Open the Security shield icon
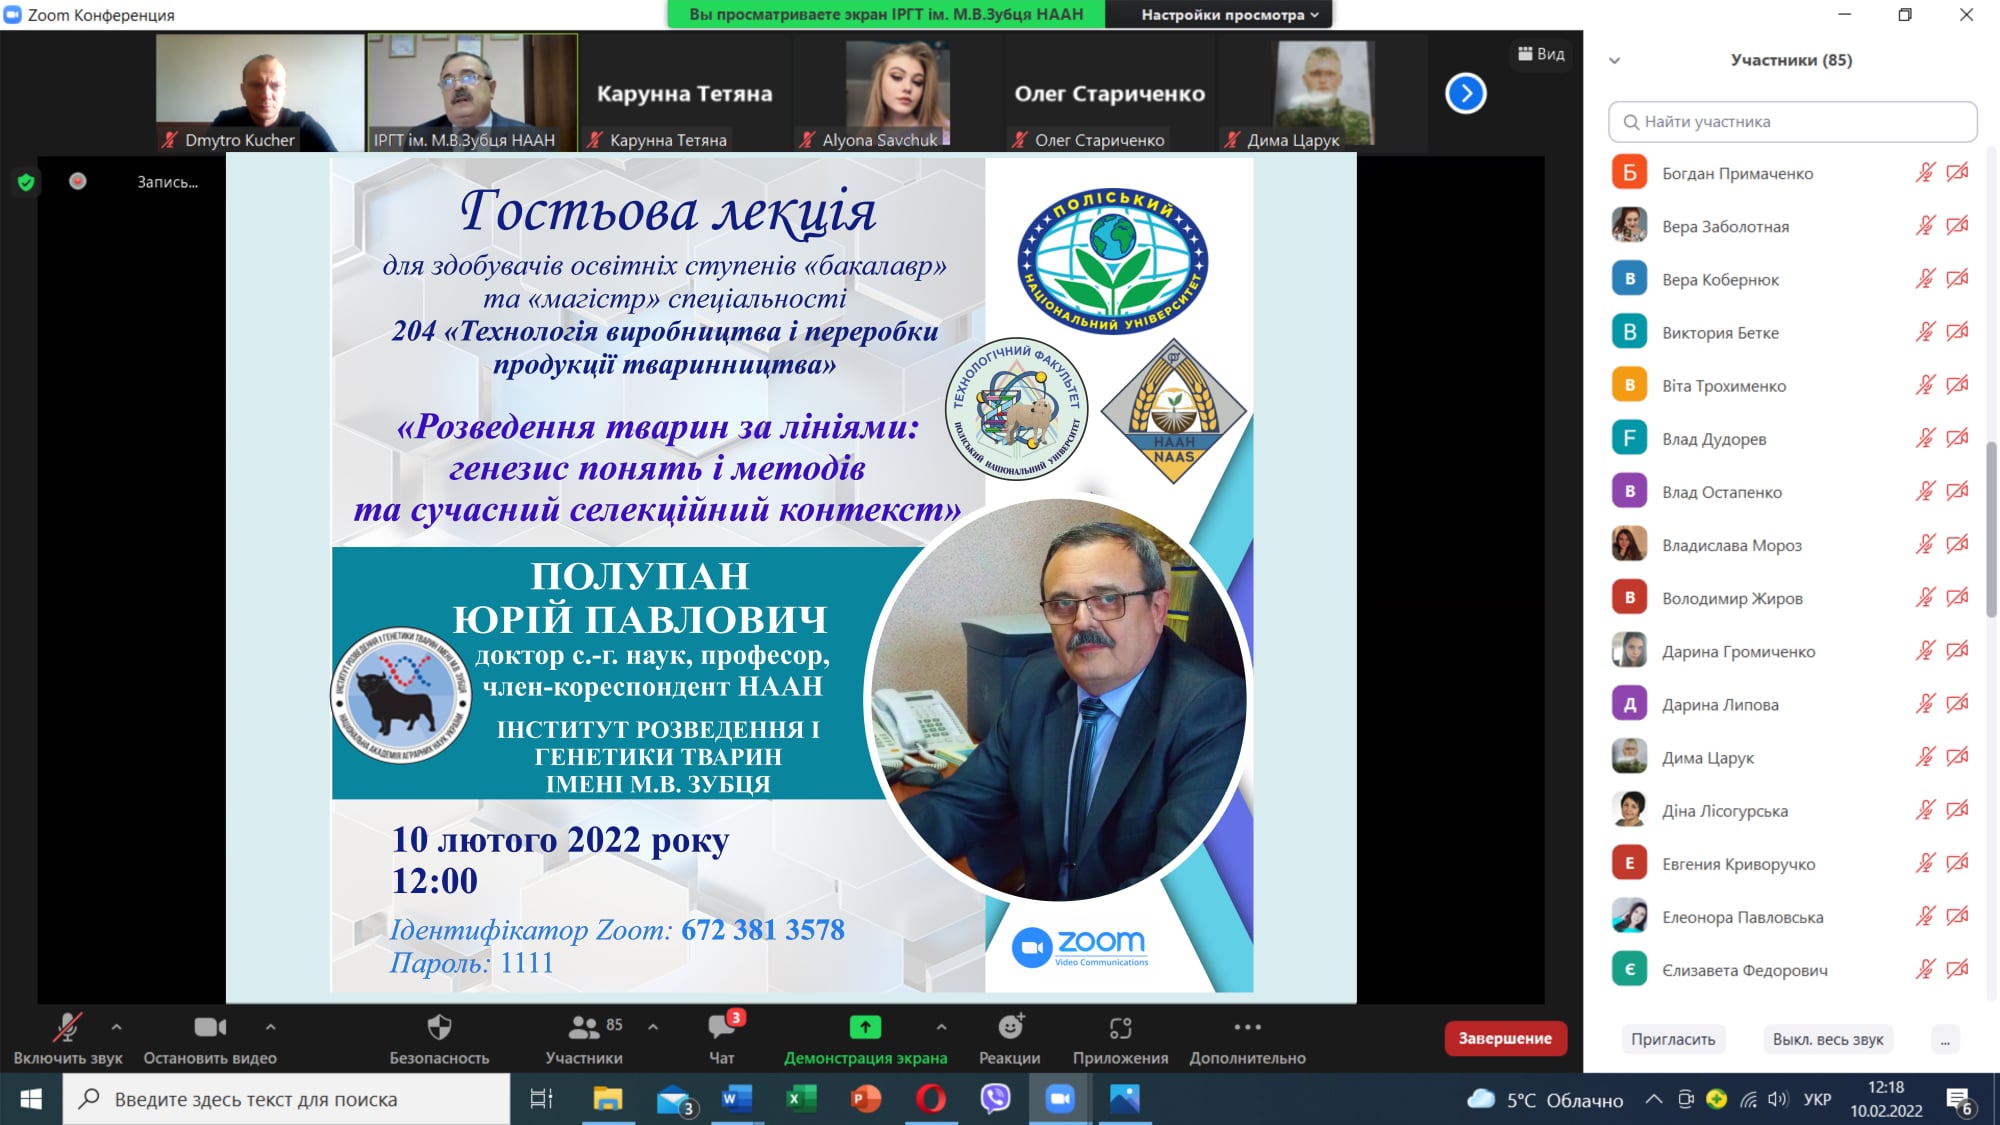The image size is (2000, 1125). [x=439, y=1027]
